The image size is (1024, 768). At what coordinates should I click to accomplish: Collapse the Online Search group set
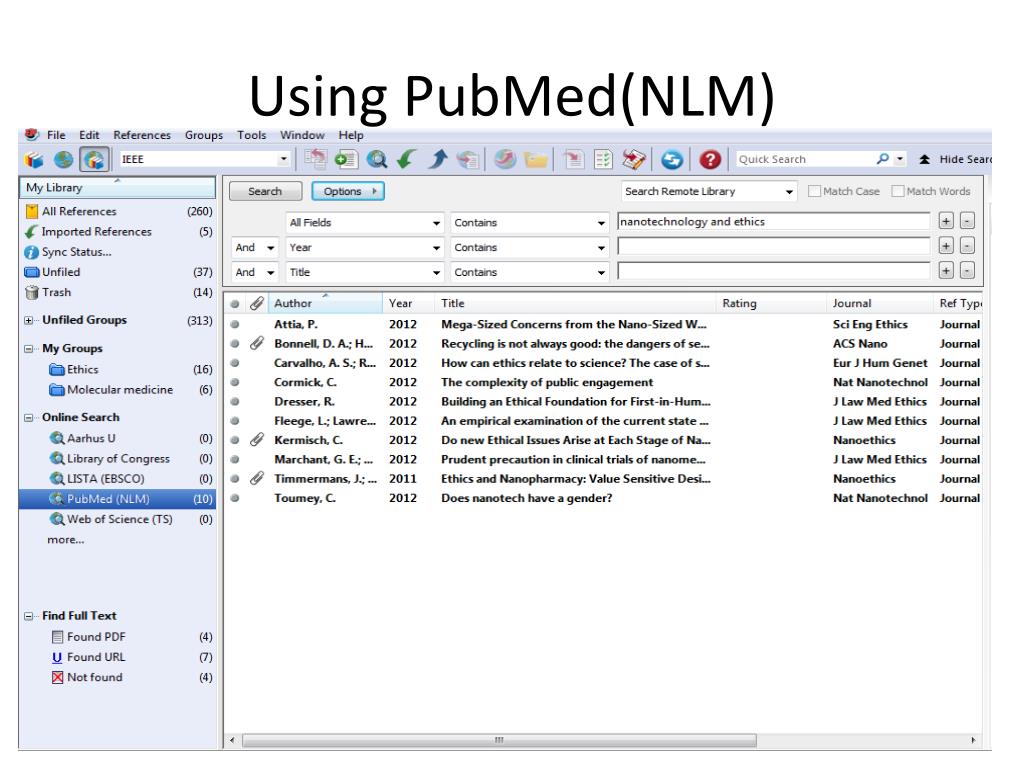[29, 417]
